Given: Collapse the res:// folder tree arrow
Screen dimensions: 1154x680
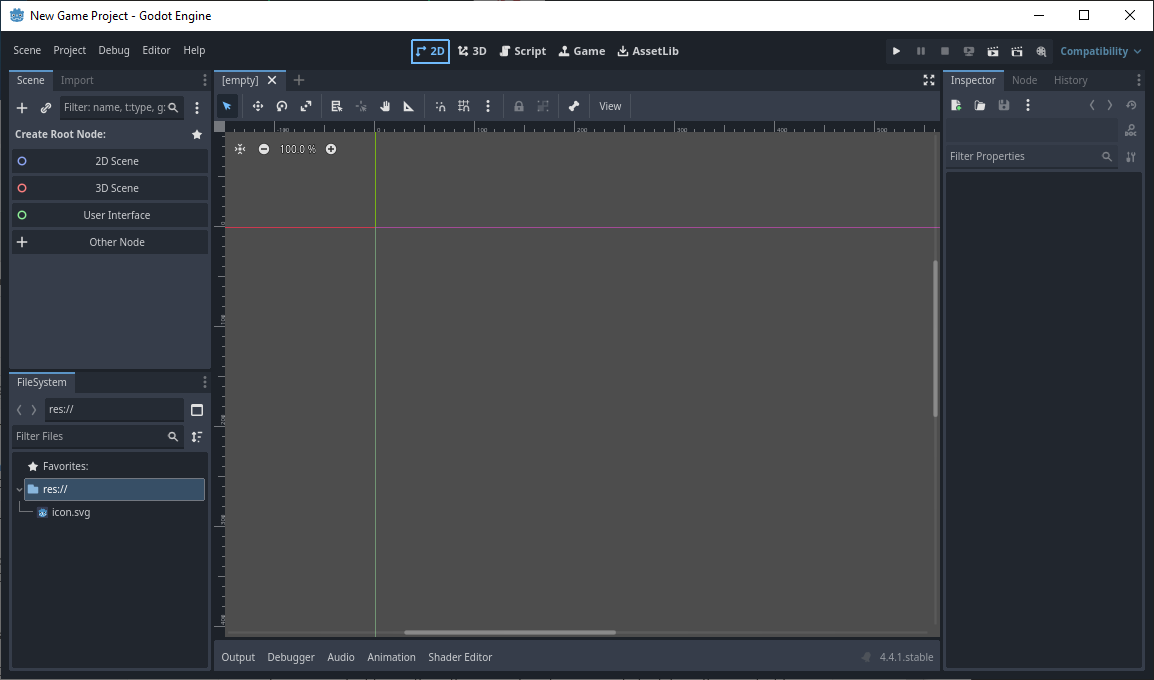Looking at the screenshot, I should tap(19, 490).
